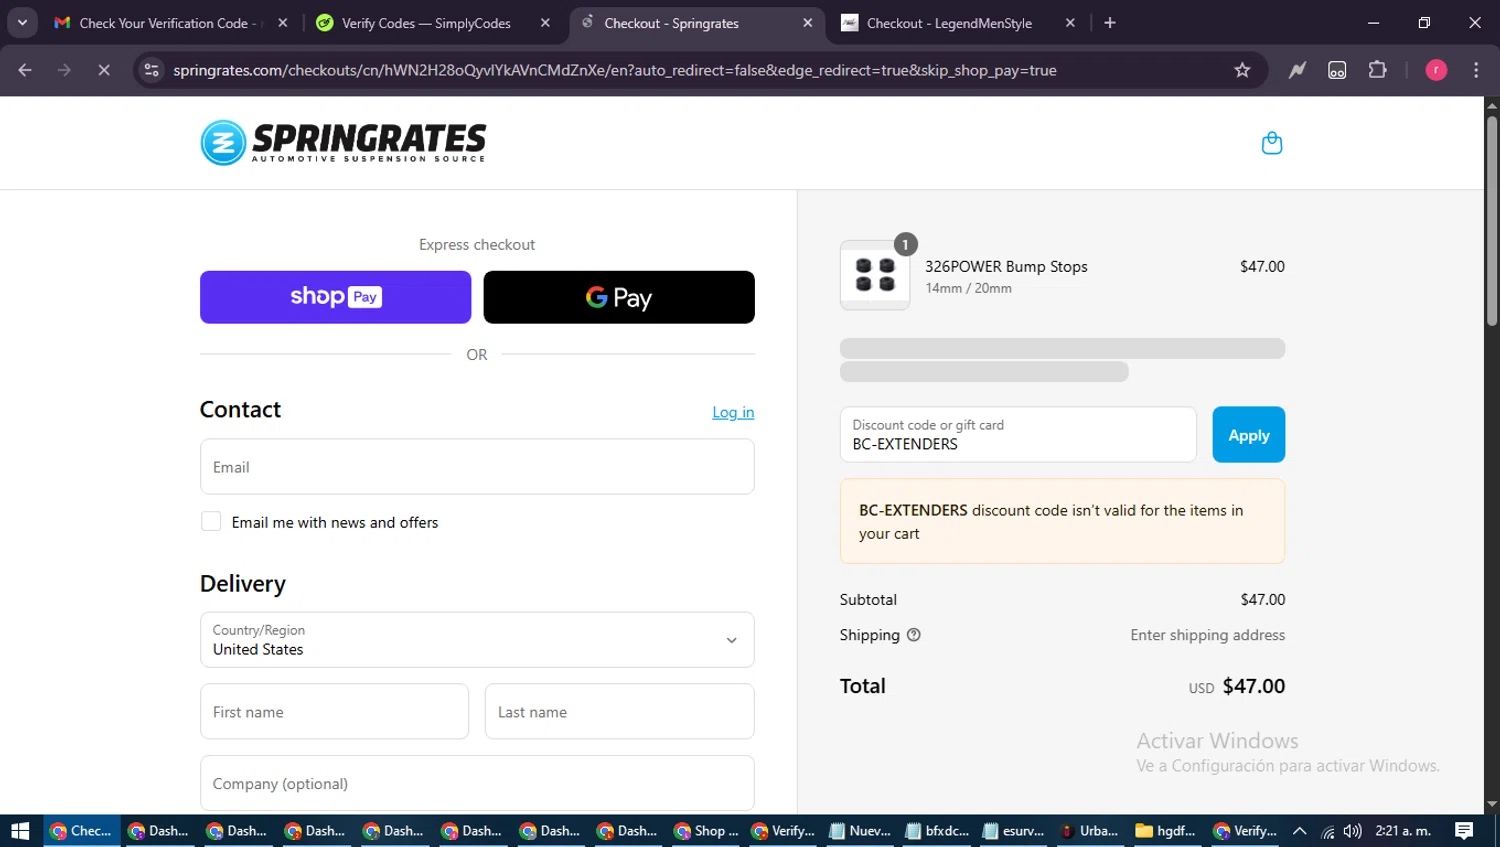Click the First name field
The height and width of the screenshot is (847, 1500).
[x=334, y=712]
